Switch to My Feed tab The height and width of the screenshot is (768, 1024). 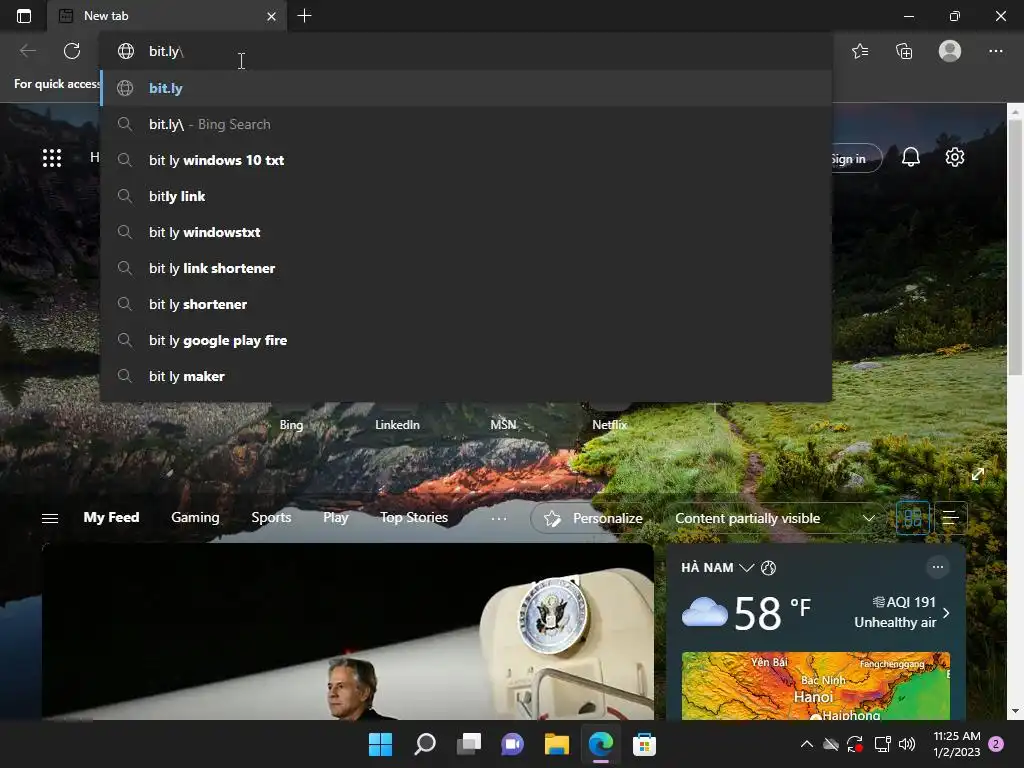(111, 517)
